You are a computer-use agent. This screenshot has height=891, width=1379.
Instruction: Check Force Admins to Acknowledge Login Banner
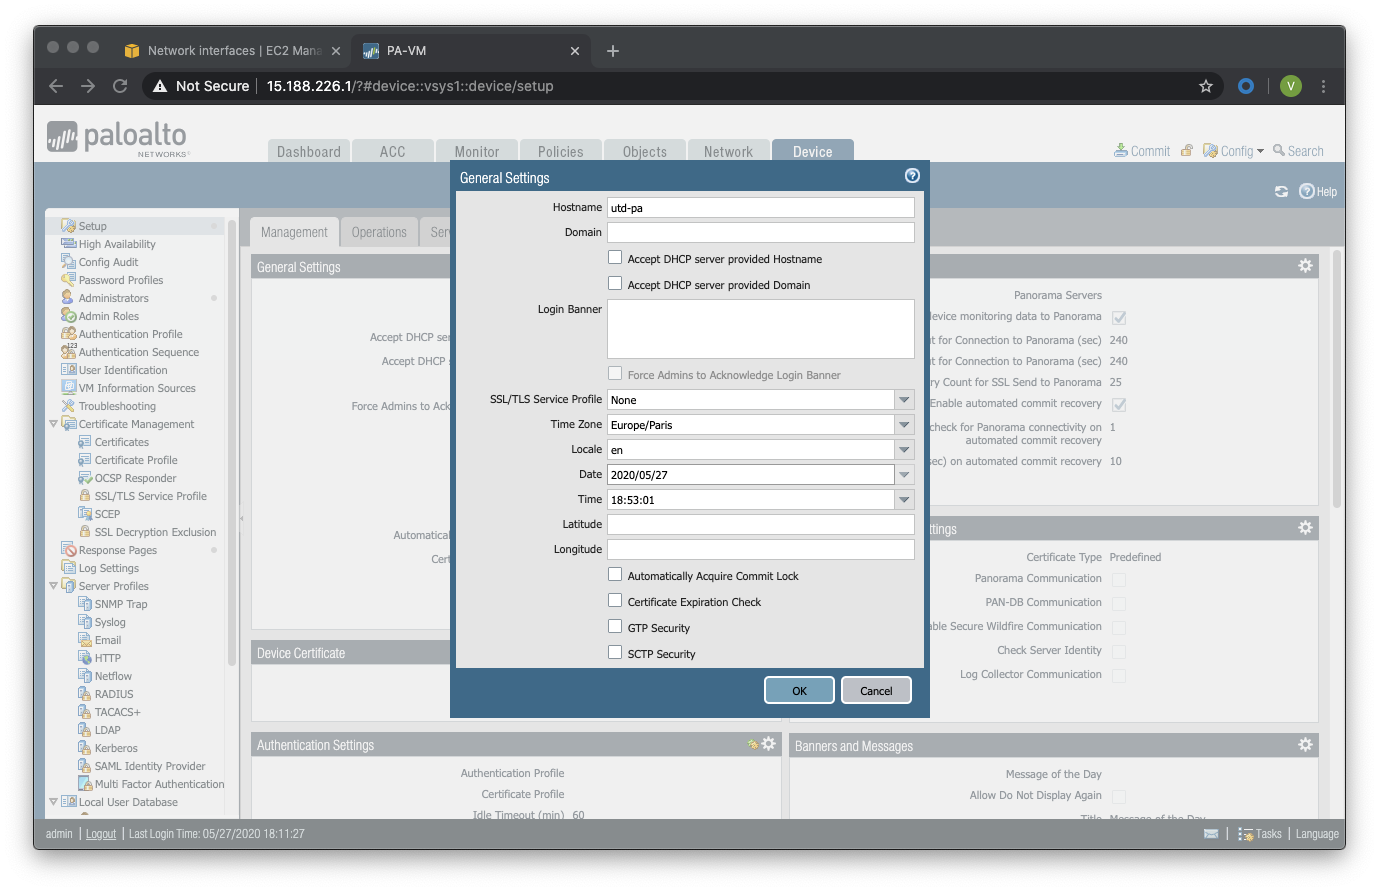(615, 374)
